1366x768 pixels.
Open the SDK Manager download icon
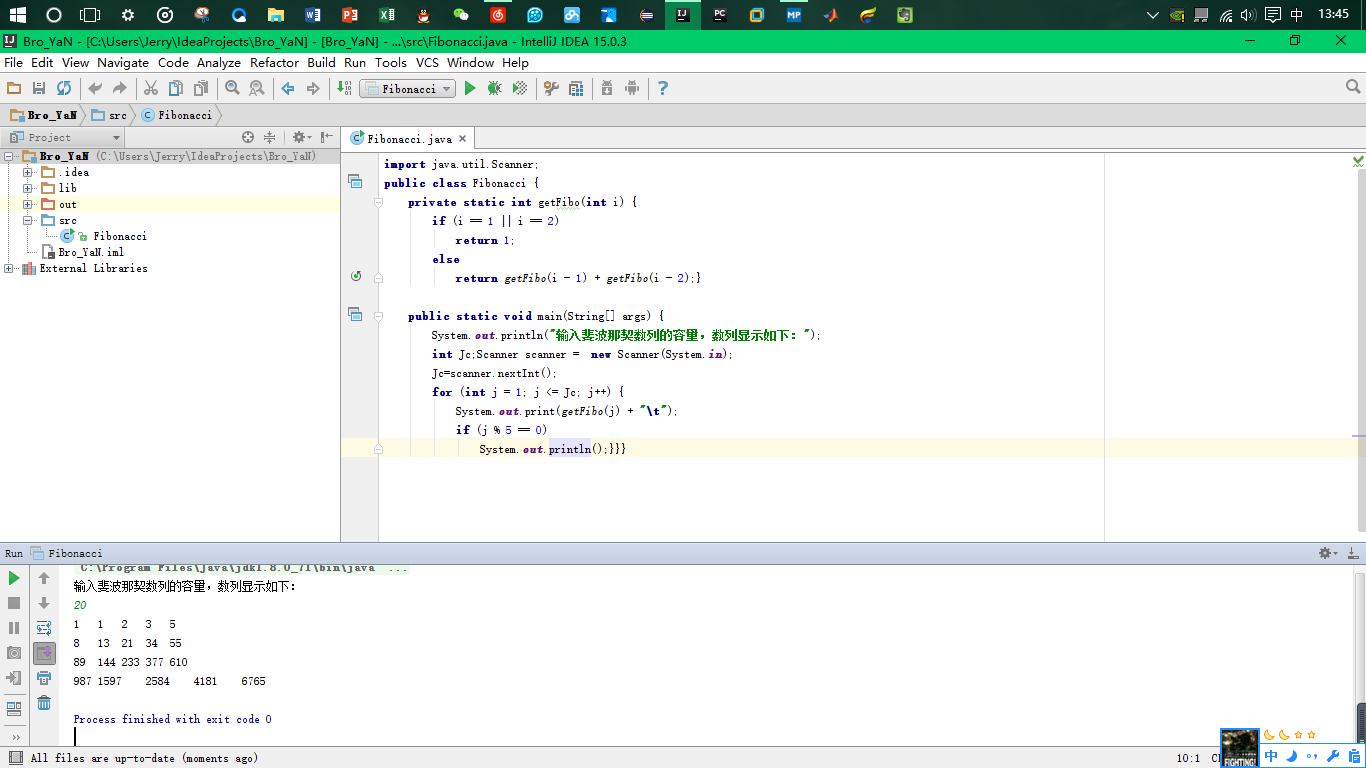607,88
